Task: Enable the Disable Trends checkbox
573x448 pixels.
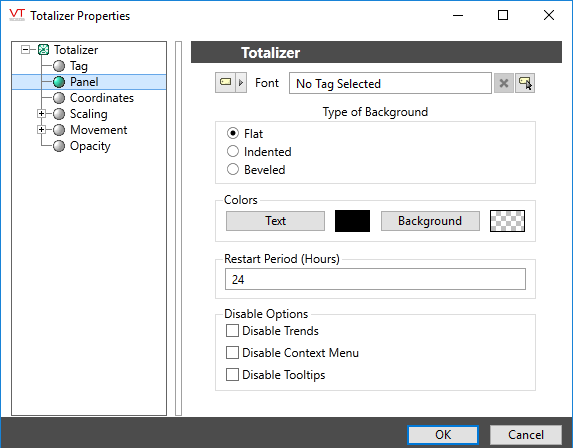Action: click(232, 331)
